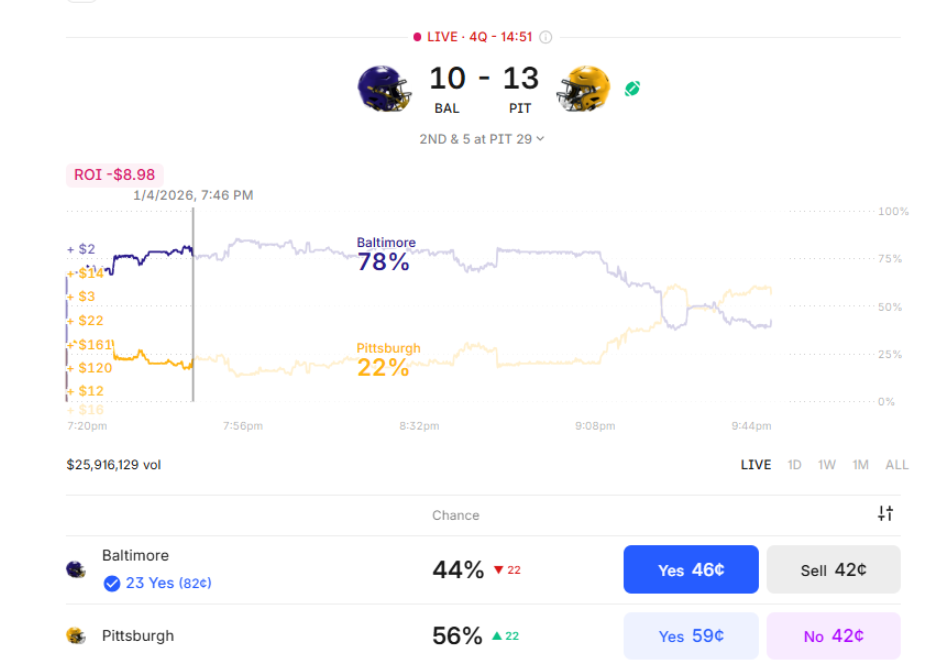The height and width of the screenshot is (665, 946).
Task: Click the Pittsburgh Steelers helmet in scoreboard
Action: (x=584, y=90)
